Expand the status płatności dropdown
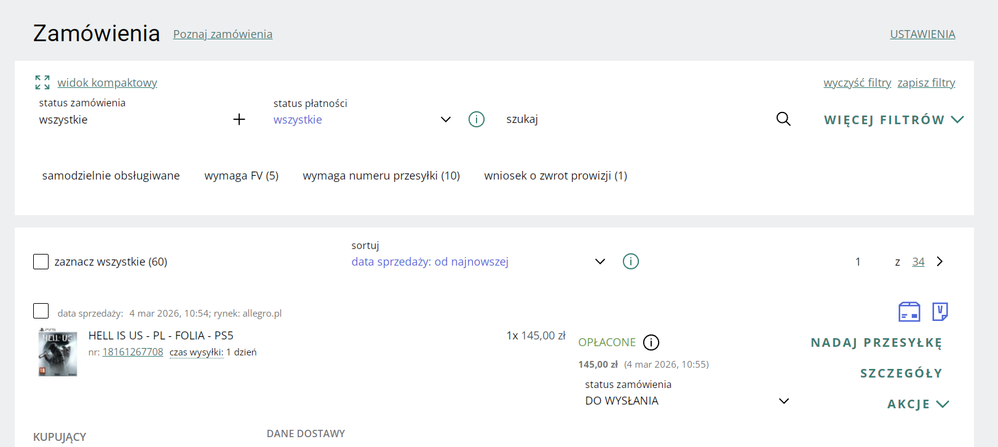Screen dimensions: 998x447 tap(445, 119)
